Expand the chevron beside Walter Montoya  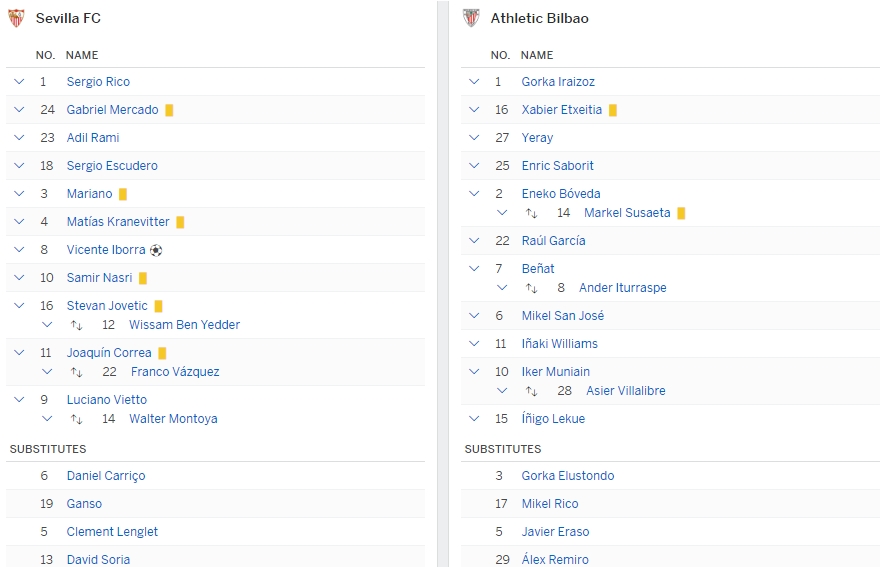(x=47, y=419)
